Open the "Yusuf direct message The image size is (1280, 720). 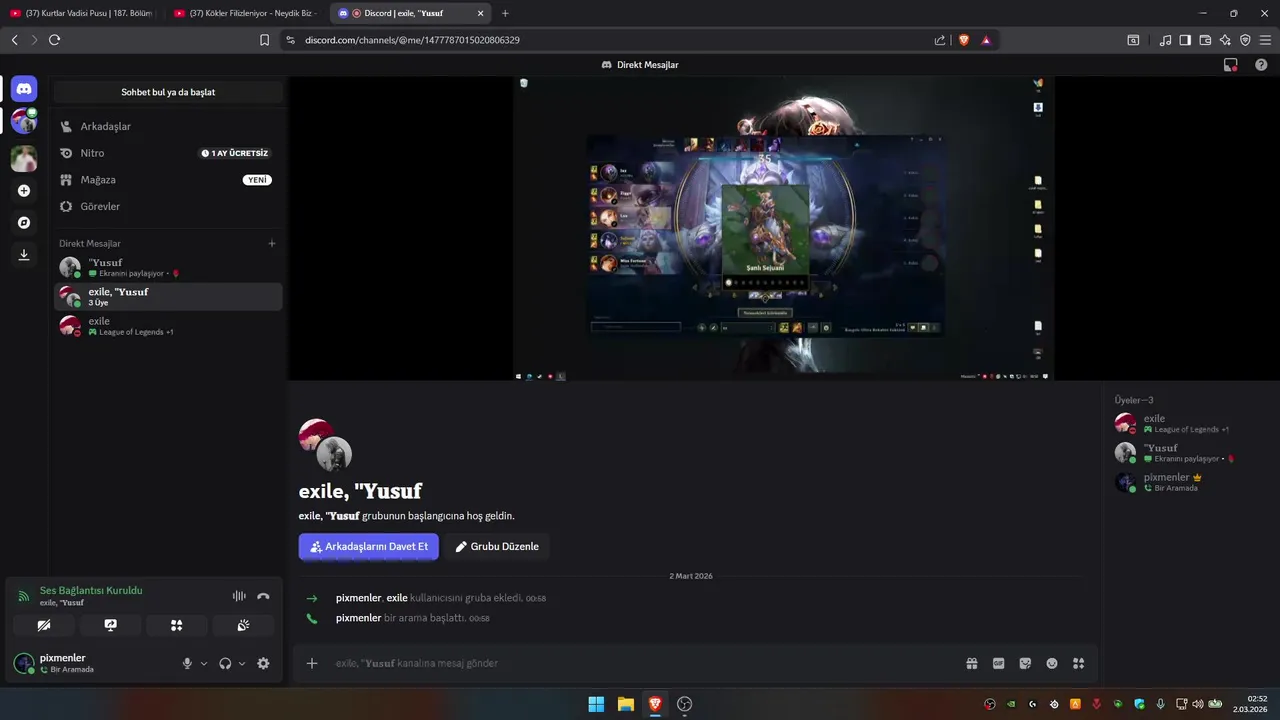point(168,267)
